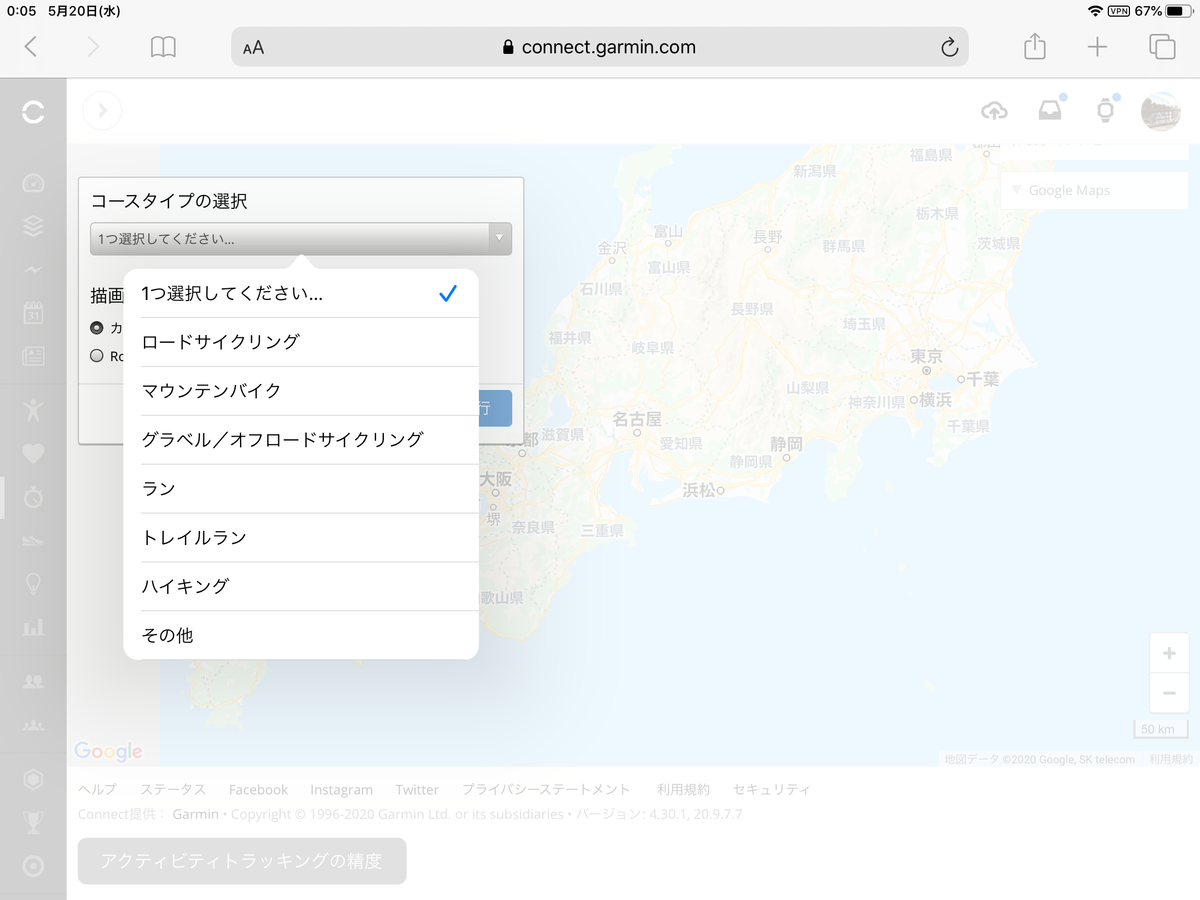Open the inbox tray notifications icon
Viewport: 1200px width, 900px height.
pyautogui.click(x=1050, y=111)
